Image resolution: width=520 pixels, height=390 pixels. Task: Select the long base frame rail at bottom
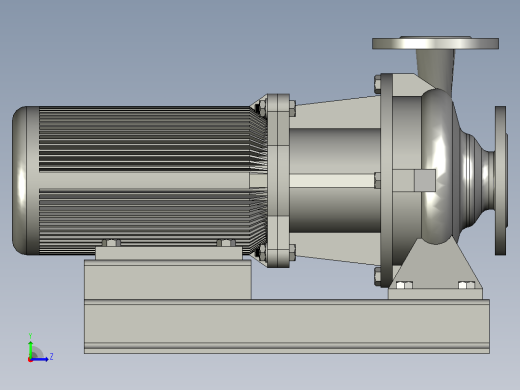(287, 326)
